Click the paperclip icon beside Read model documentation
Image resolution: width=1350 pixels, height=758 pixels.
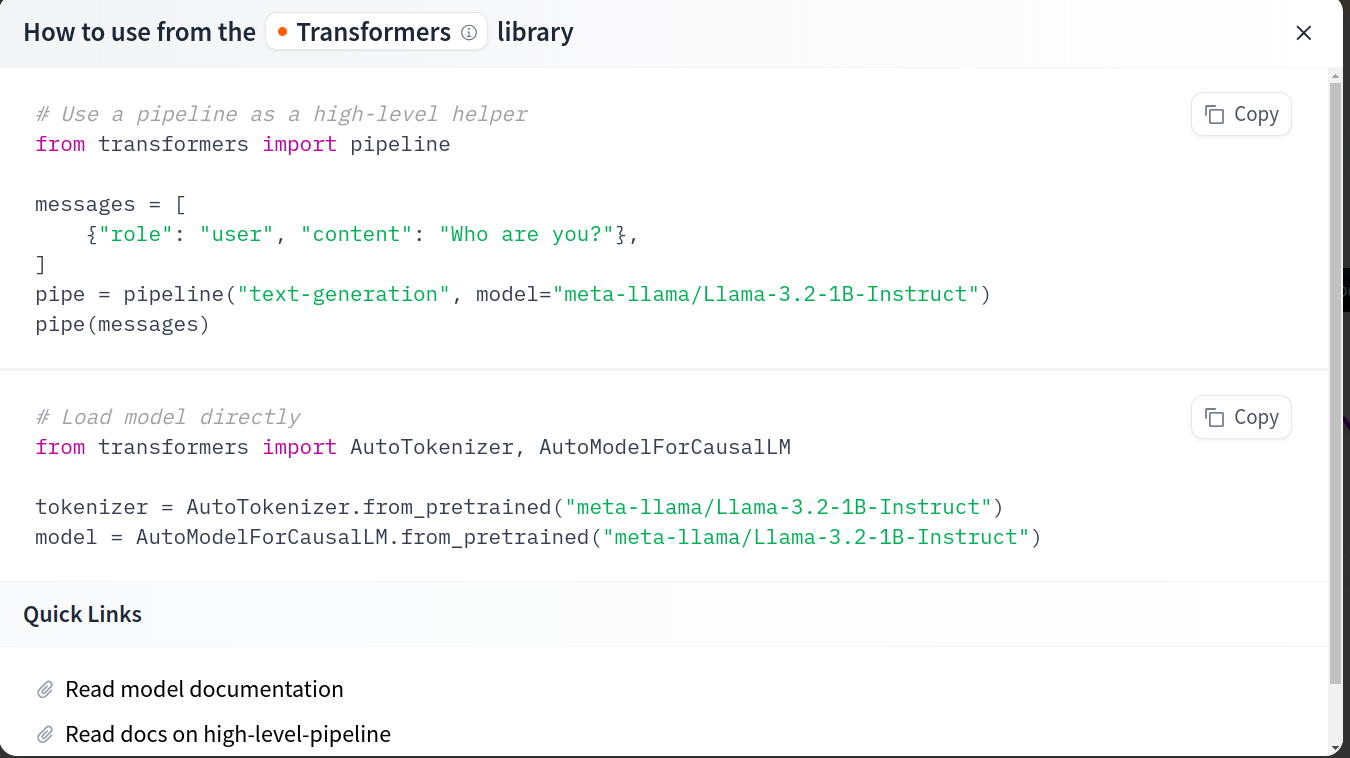point(45,690)
